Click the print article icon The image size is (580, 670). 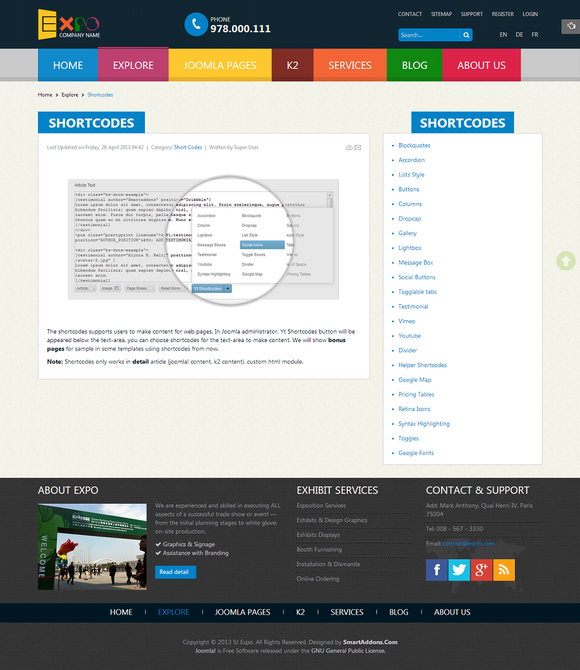(x=349, y=147)
